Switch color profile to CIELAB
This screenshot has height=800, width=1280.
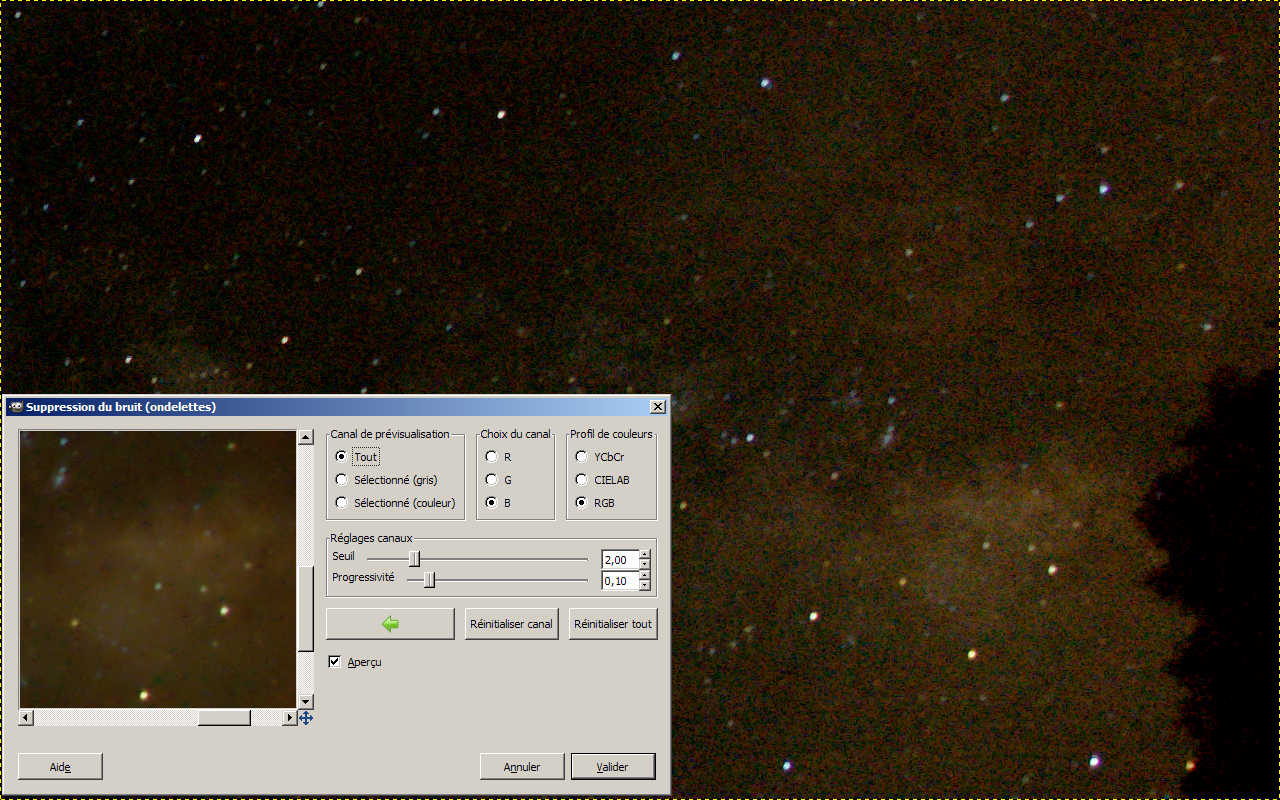click(581, 480)
